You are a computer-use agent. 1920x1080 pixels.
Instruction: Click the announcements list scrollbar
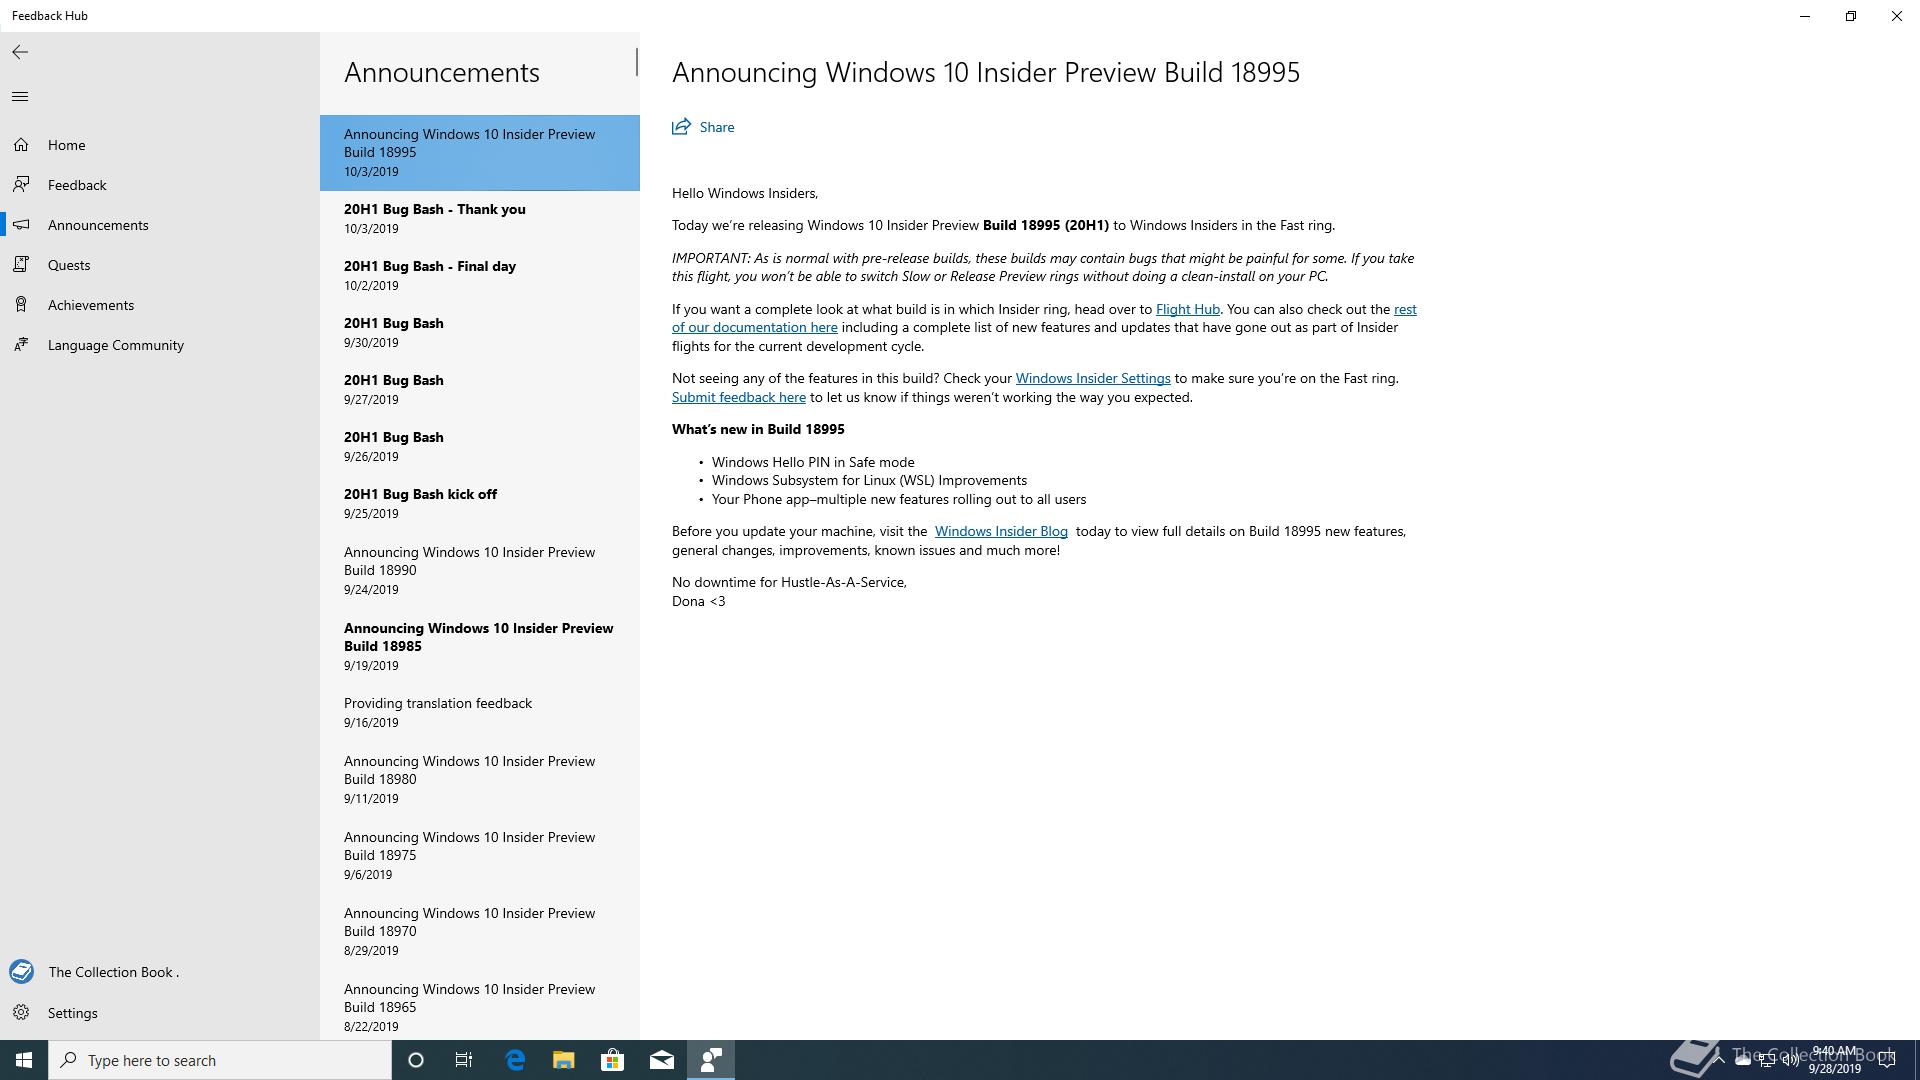636,62
